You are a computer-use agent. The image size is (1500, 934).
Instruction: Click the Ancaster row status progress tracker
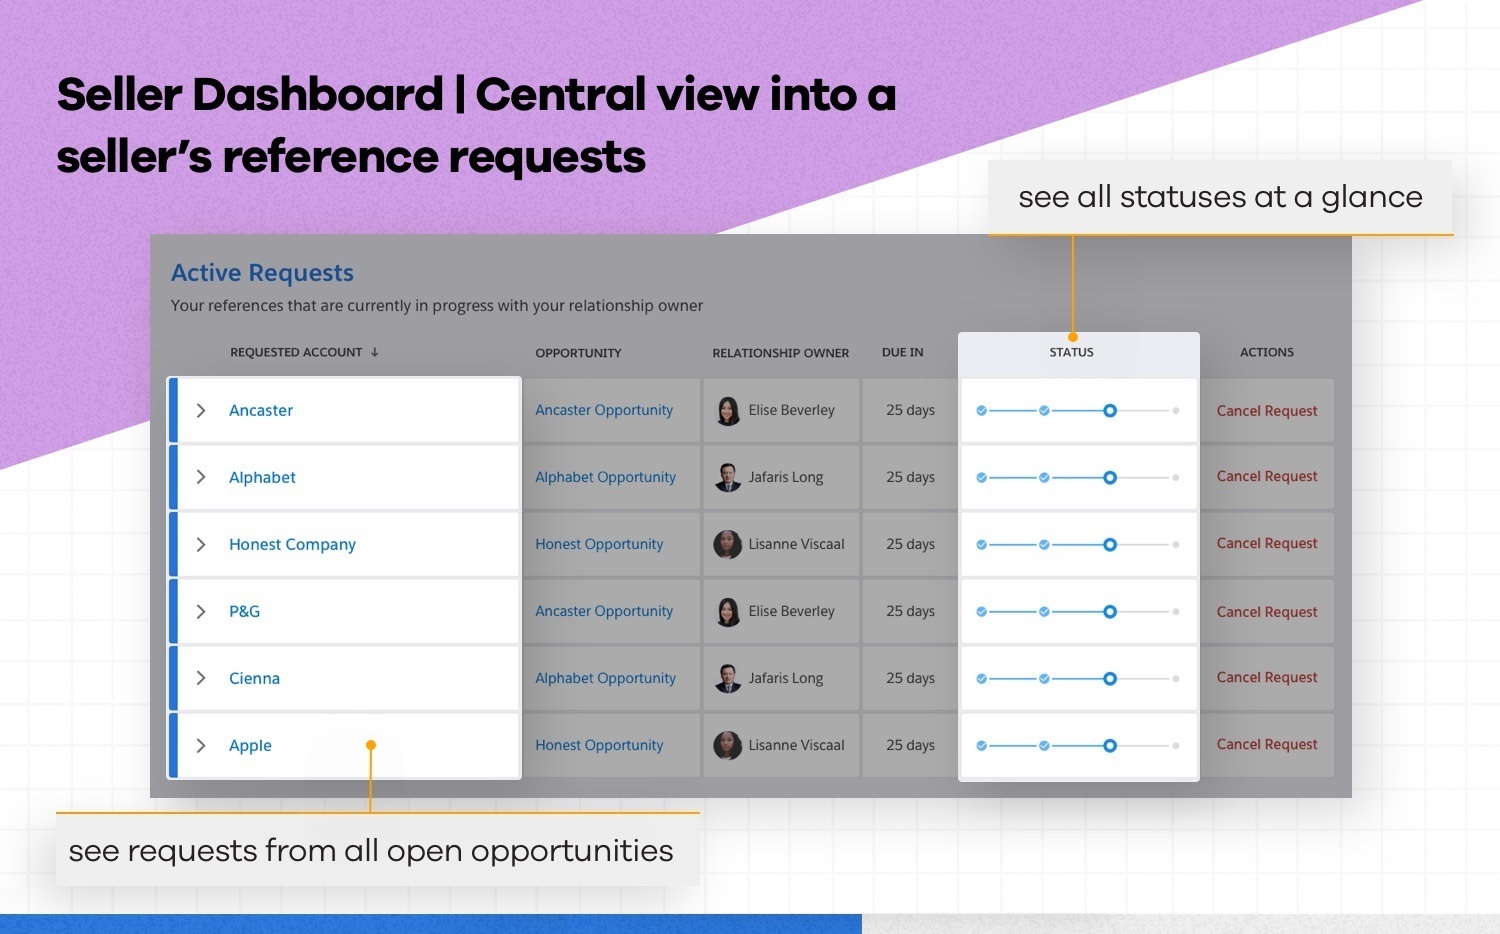1078,411
